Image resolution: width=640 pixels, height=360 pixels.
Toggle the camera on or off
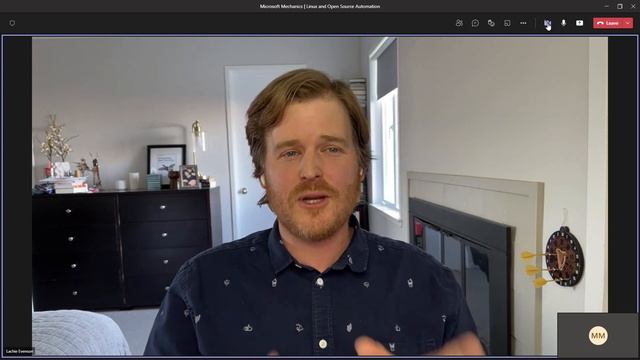(547, 23)
